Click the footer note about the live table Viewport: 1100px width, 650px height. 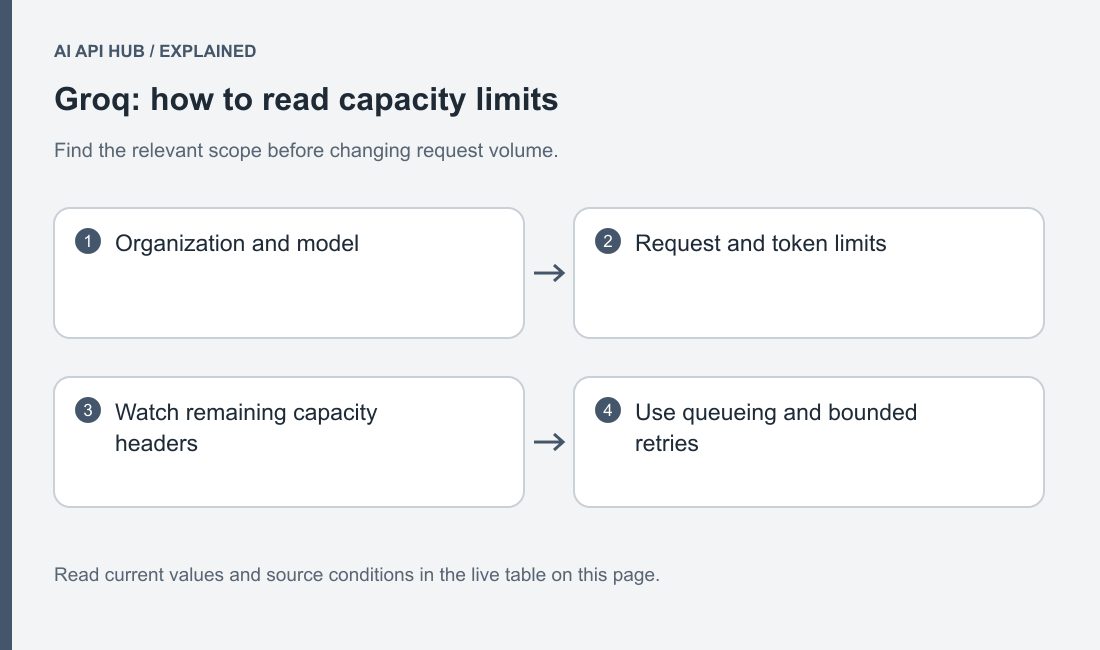pos(357,574)
